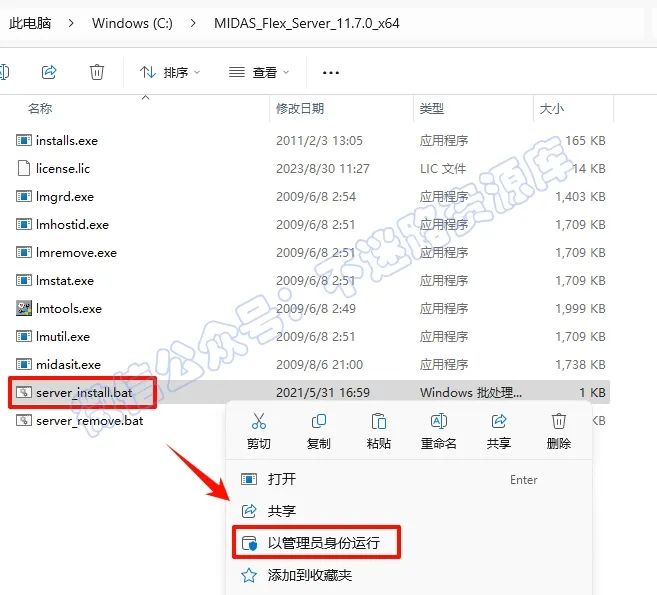This screenshot has width=657, height=595.
Task: Go to This PC (此电脑) in breadcrumb
Action: (x=30, y=23)
